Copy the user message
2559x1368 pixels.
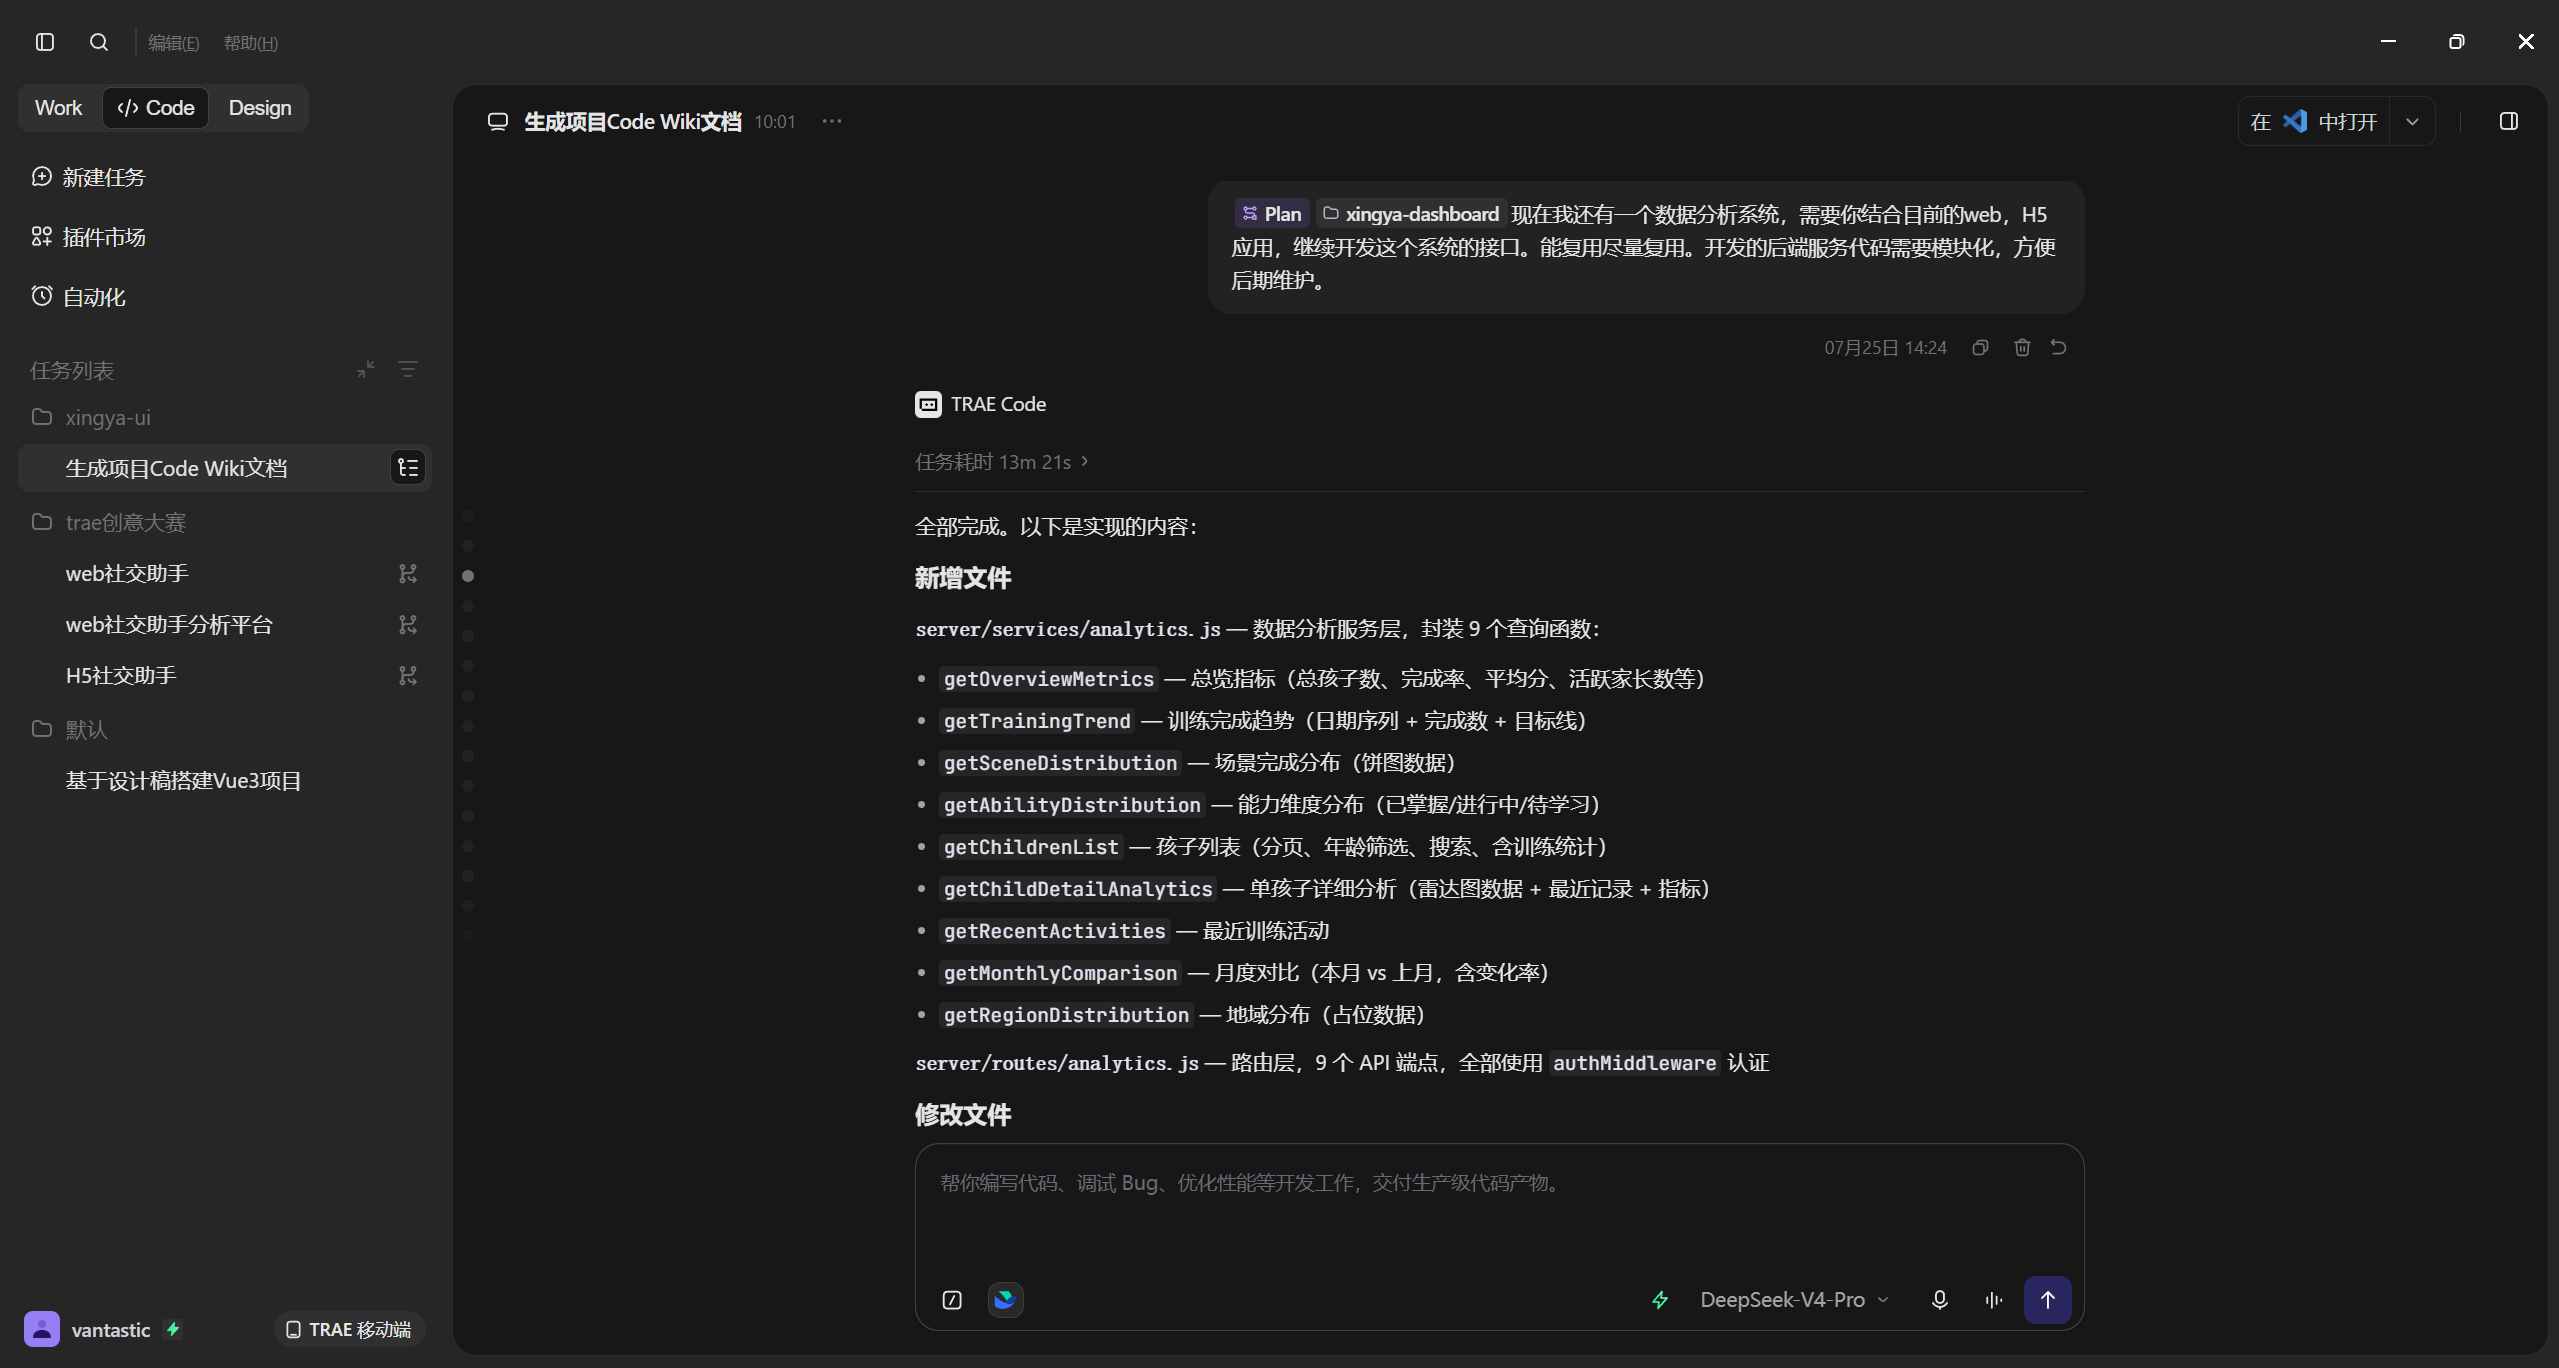(x=1980, y=347)
